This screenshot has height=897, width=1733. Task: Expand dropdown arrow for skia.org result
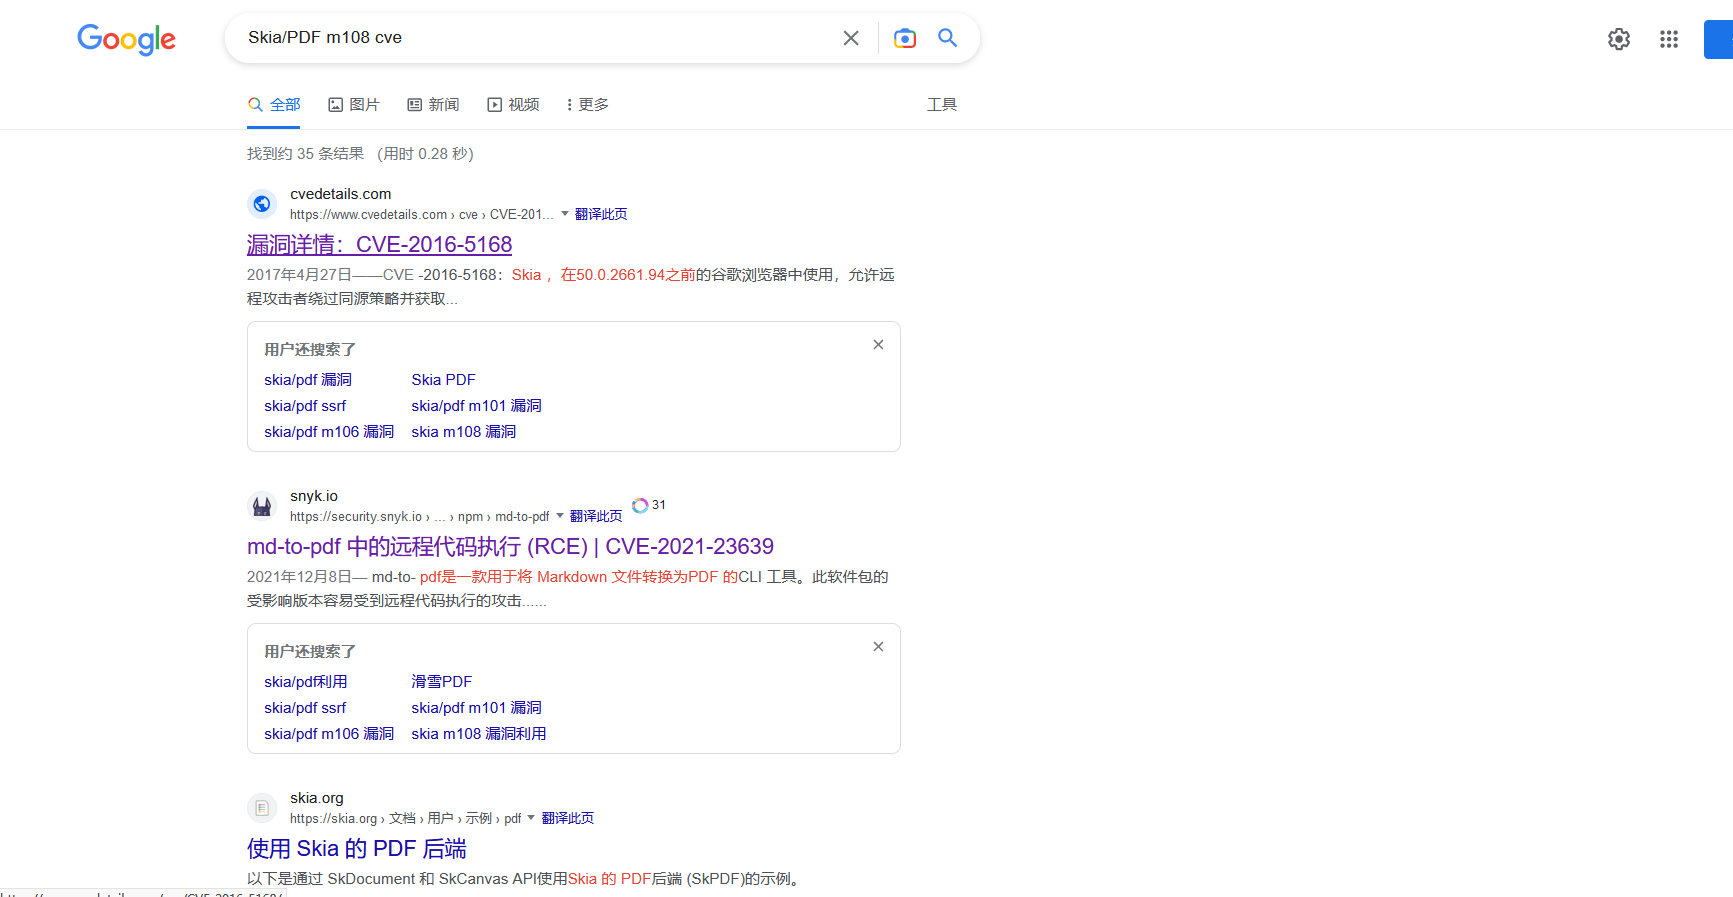point(531,818)
